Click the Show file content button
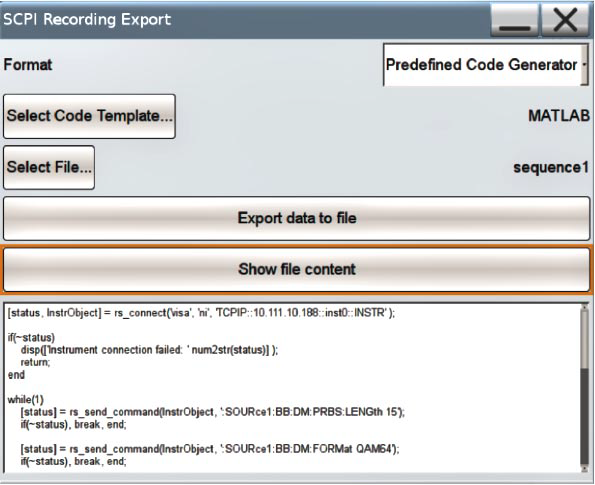595x485 pixels. 297,269
